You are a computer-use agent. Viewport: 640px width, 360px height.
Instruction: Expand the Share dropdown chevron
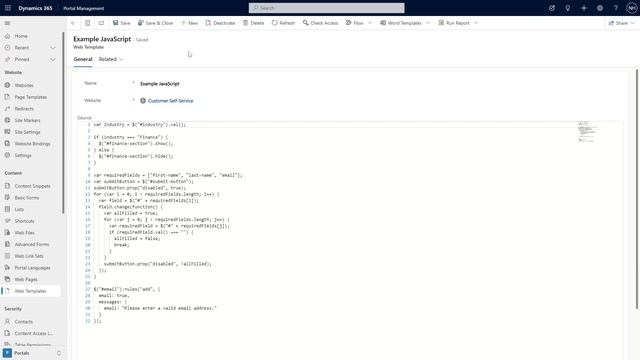coord(633,23)
